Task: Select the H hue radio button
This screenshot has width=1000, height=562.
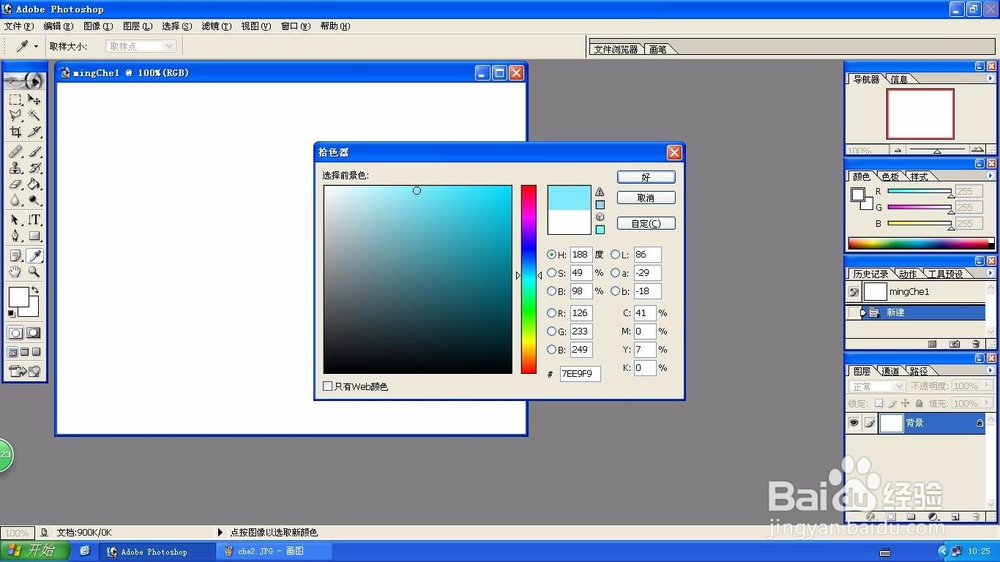Action: coord(552,254)
